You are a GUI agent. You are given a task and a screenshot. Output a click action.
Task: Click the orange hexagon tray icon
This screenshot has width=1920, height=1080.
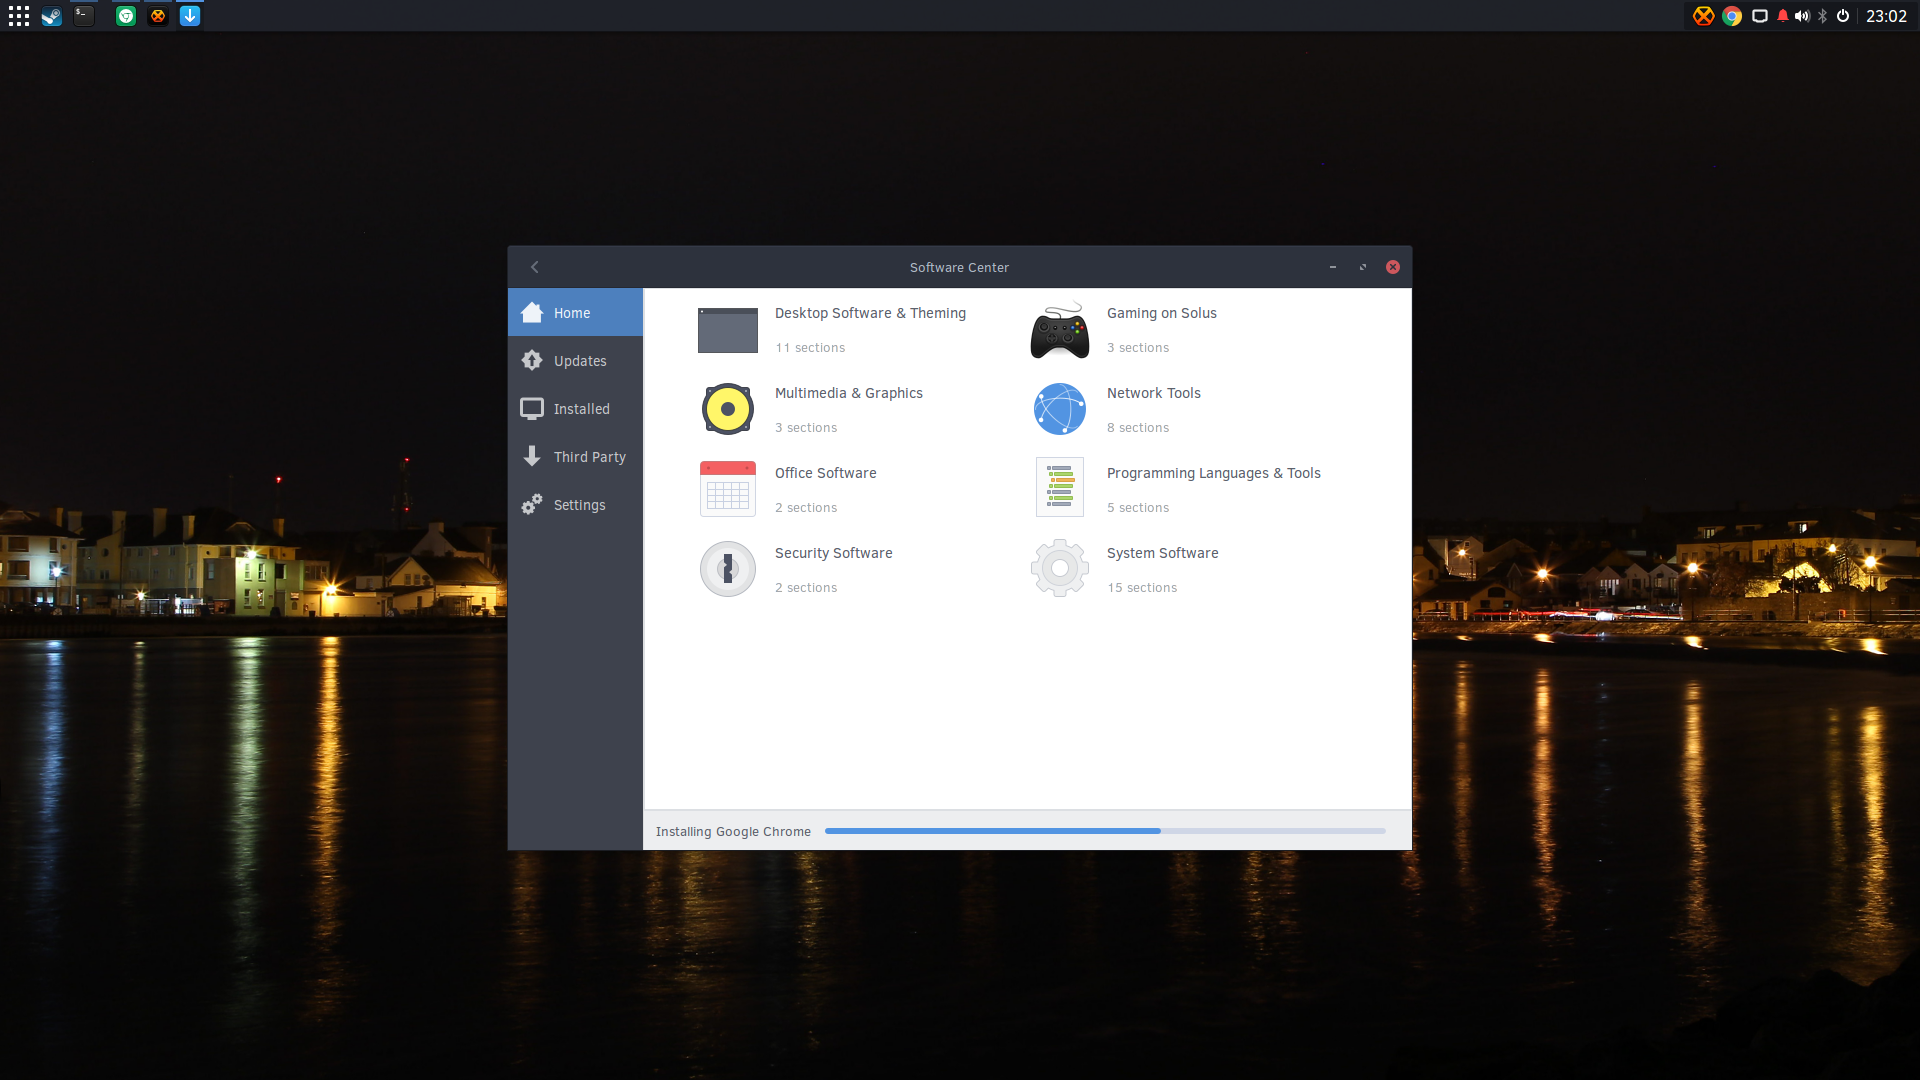tap(1703, 16)
